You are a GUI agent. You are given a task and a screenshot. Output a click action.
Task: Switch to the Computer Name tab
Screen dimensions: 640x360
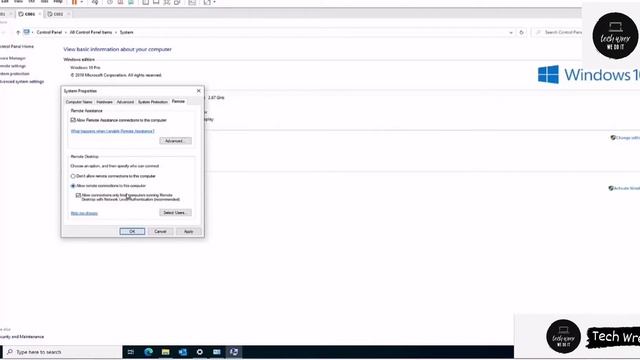click(79, 102)
